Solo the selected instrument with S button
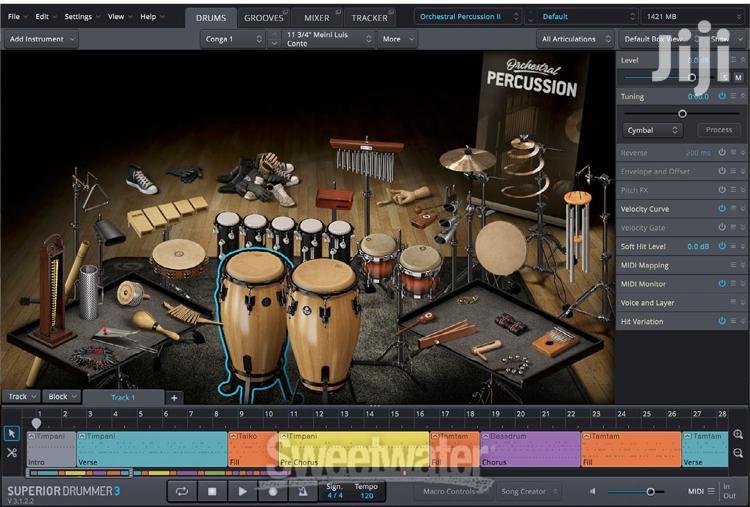The width and height of the screenshot is (750, 507). 725,77
